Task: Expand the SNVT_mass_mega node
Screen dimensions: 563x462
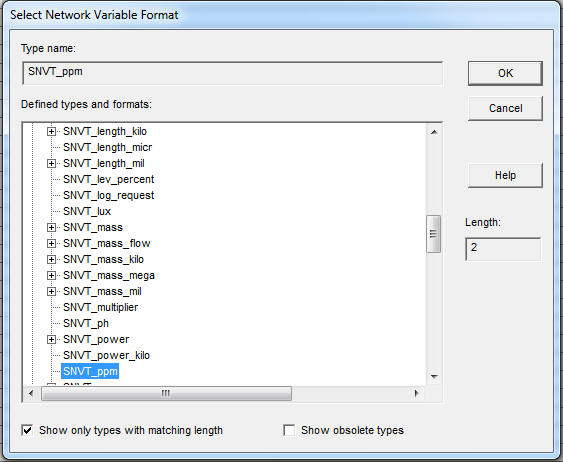Action: [x=51, y=276]
